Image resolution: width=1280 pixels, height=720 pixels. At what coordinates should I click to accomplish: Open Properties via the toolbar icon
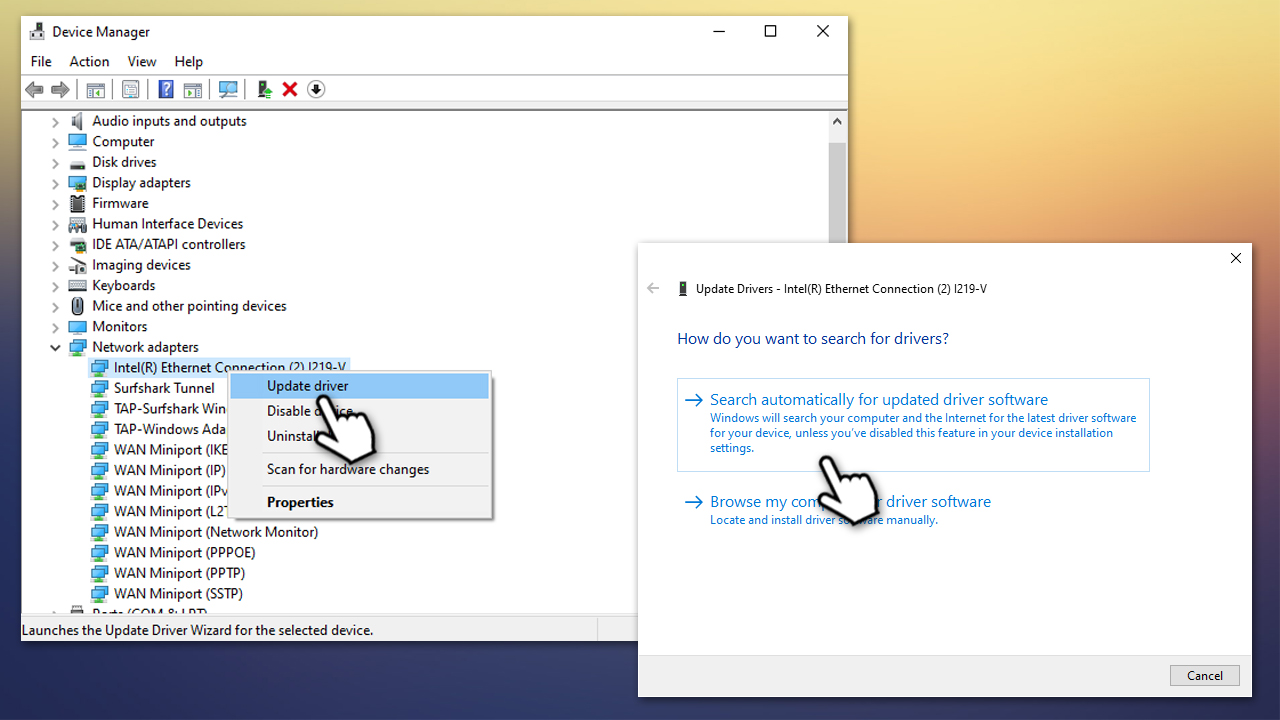(x=131, y=90)
